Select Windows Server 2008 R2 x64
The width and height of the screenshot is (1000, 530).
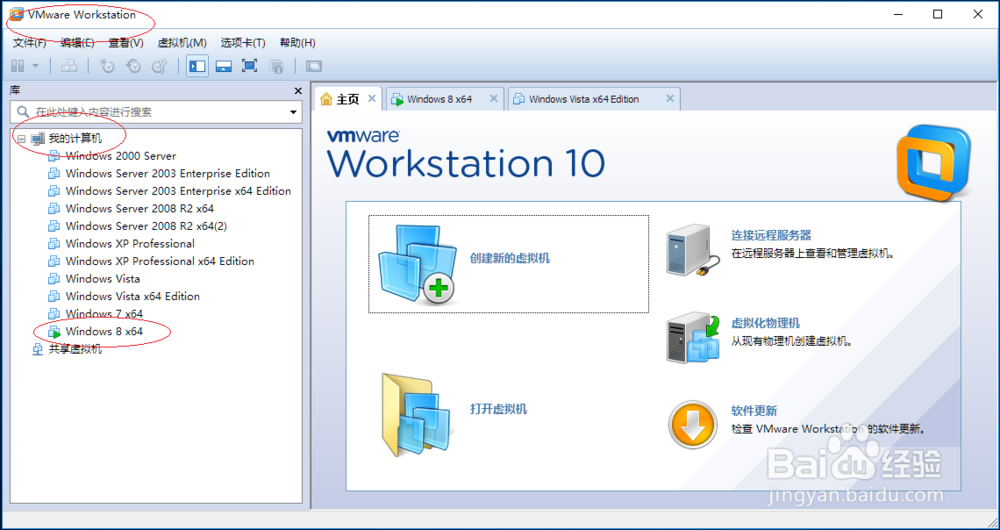(x=140, y=209)
